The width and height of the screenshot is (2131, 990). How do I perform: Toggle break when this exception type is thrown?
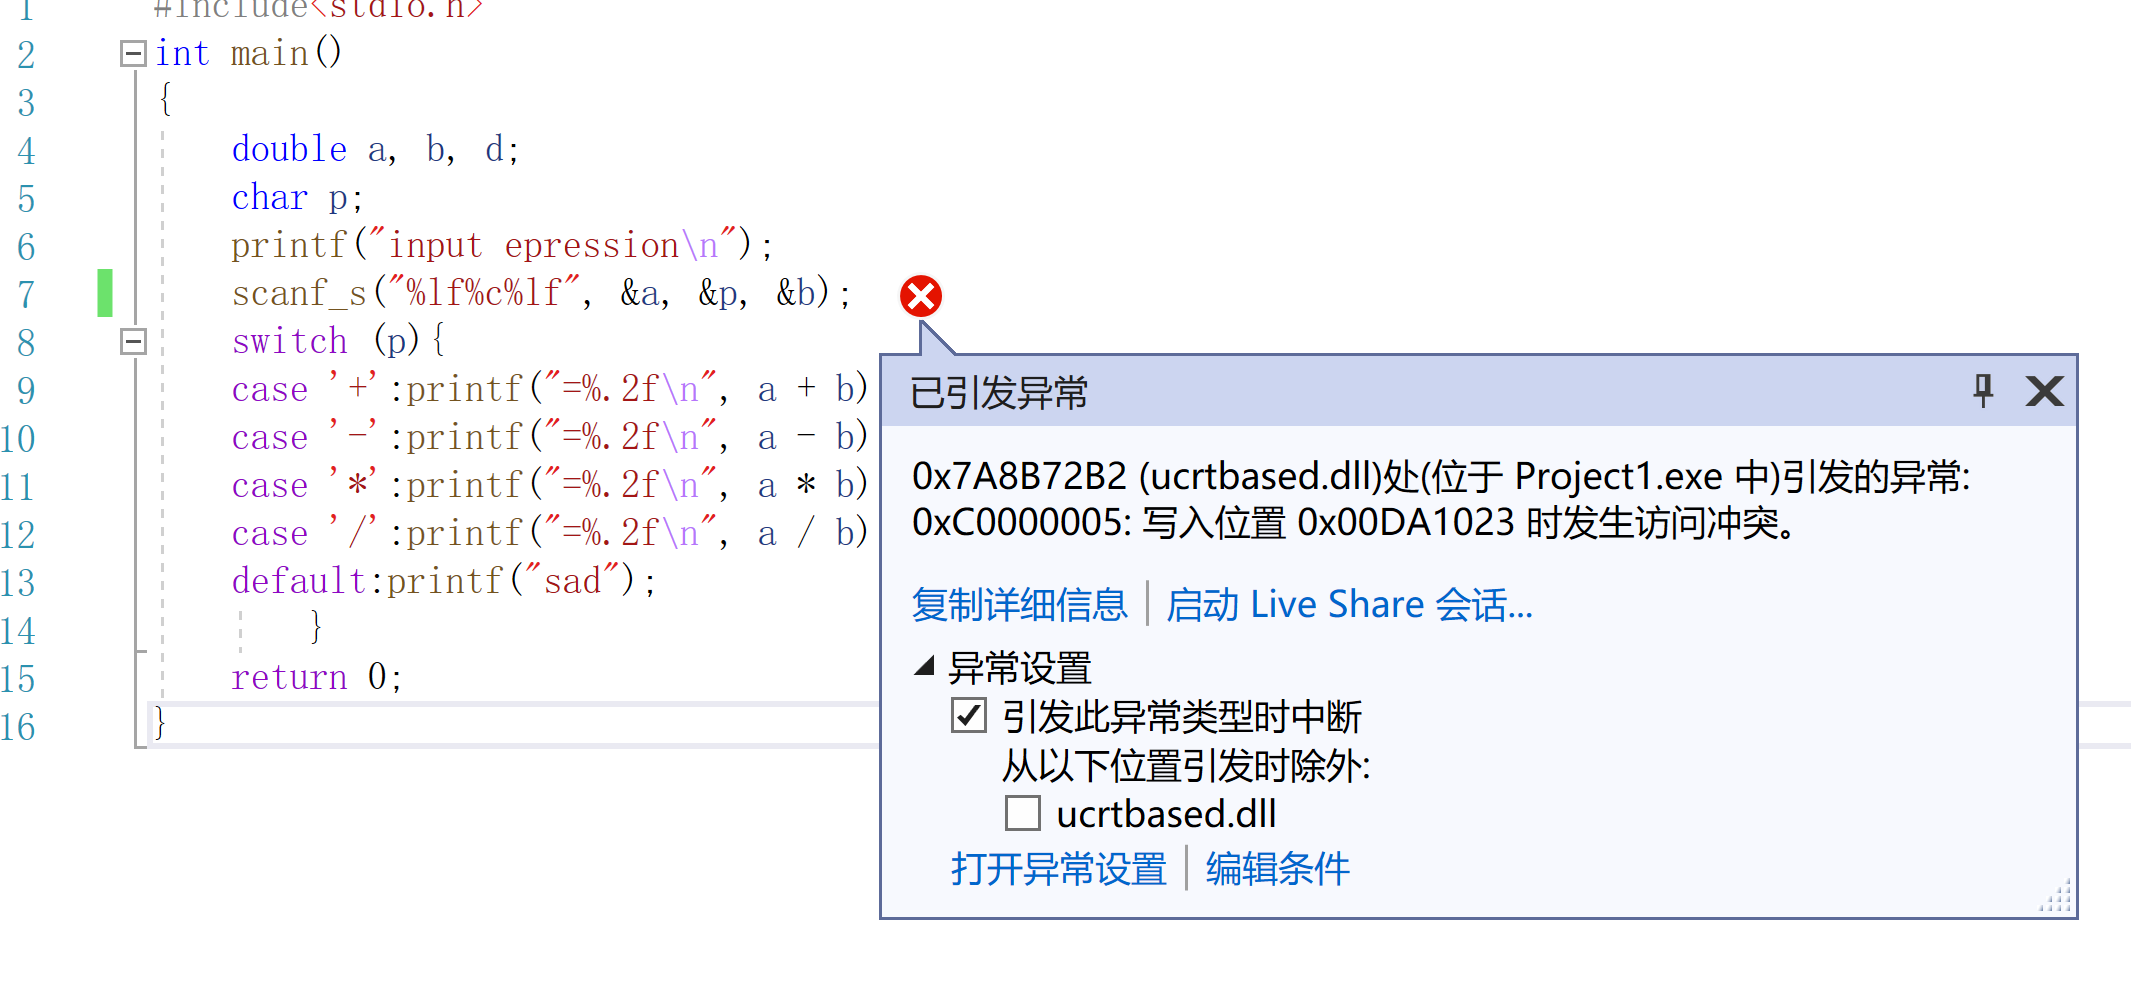coord(969,716)
